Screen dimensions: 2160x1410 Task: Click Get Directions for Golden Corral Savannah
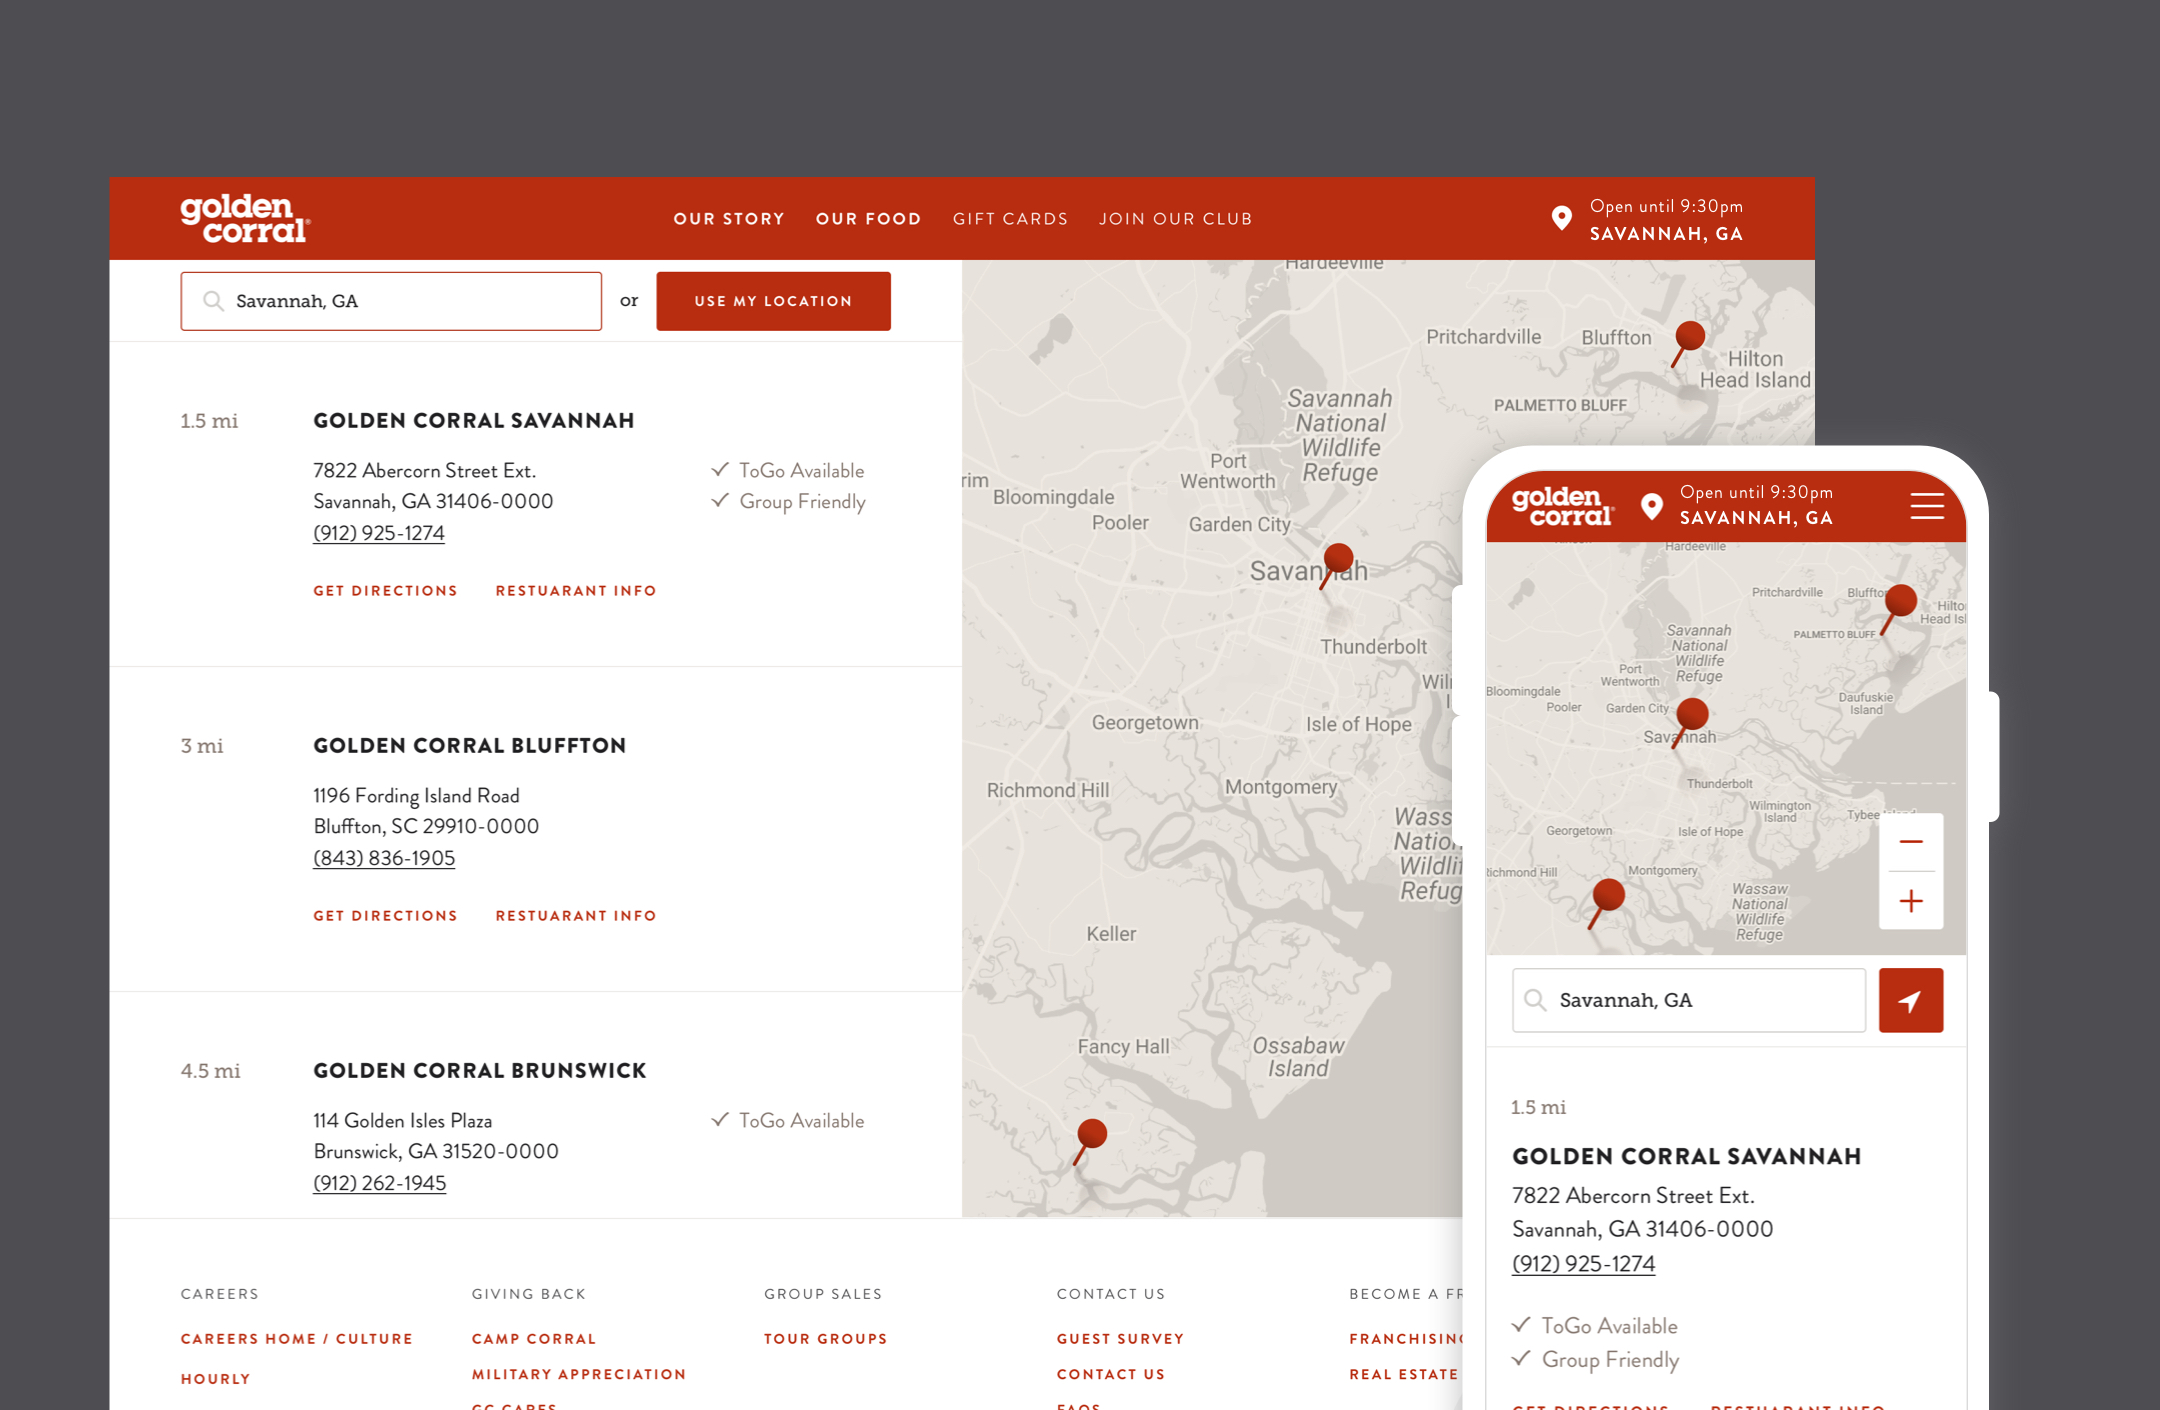(x=385, y=591)
